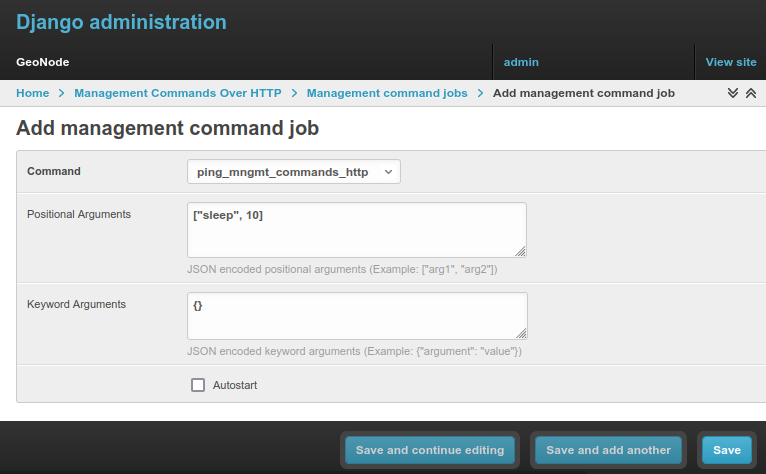Screen dimensions: 766x474
Task: Click the Positional Arguments textarea resize handle
Action: [520, 251]
